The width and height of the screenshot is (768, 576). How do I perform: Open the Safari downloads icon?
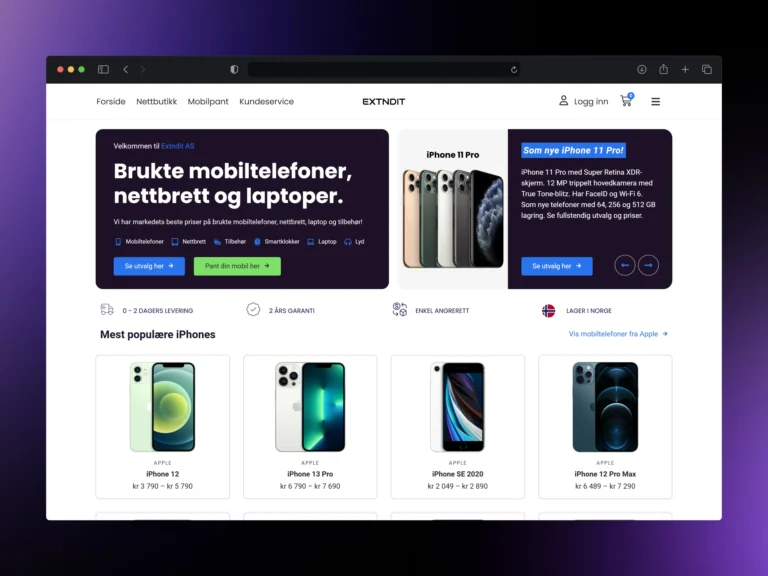(x=642, y=70)
